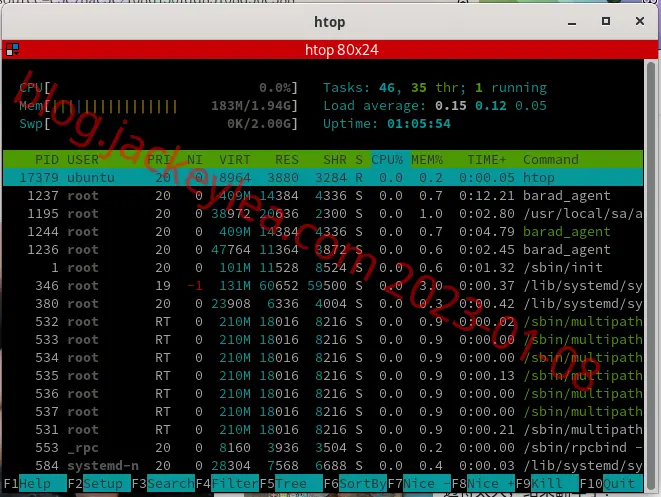
Task: Sort by SHR column header
Action: click(335, 160)
